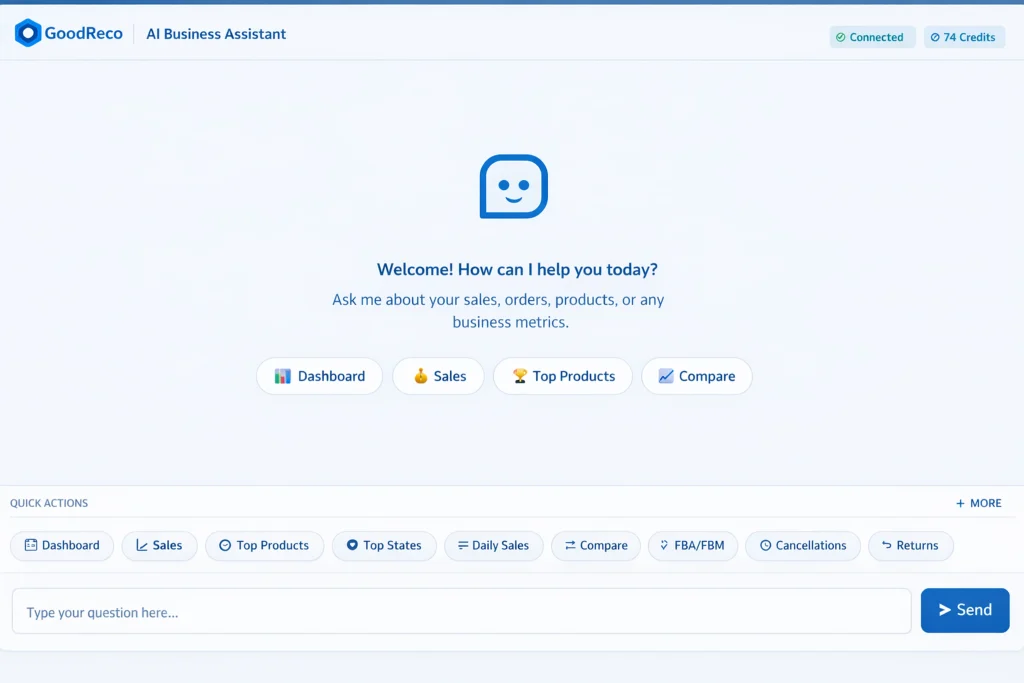This screenshot has width=1024, height=683.
Task: Click the Compare quick action with arrows icon
Action: (596, 545)
